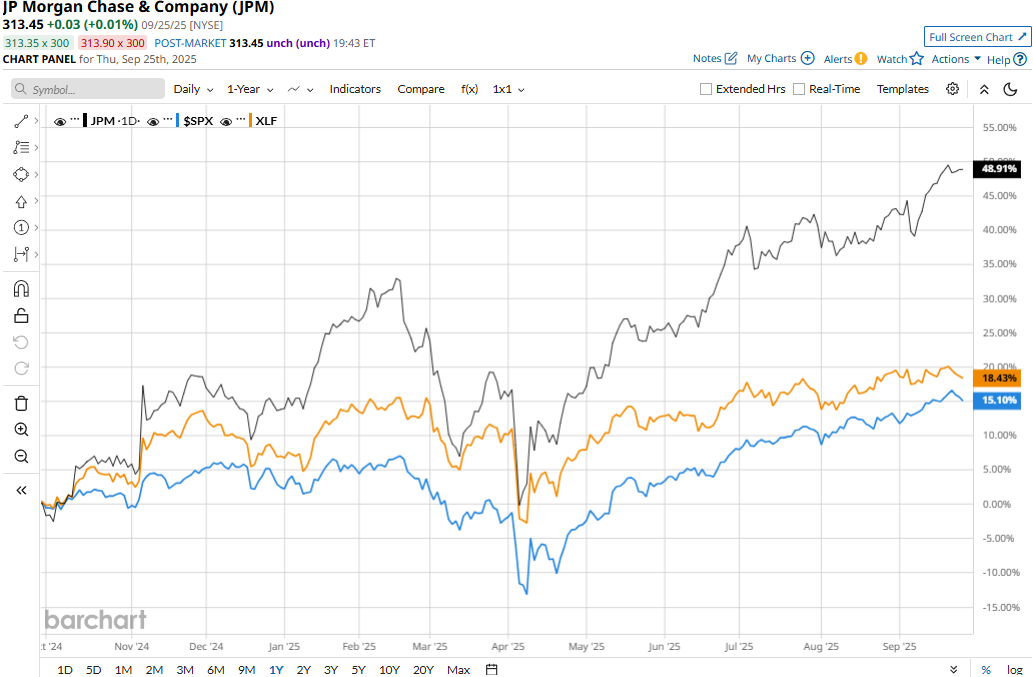
Task: Expand the bottom panel double chevron
Action: pyautogui.click(x=953, y=670)
